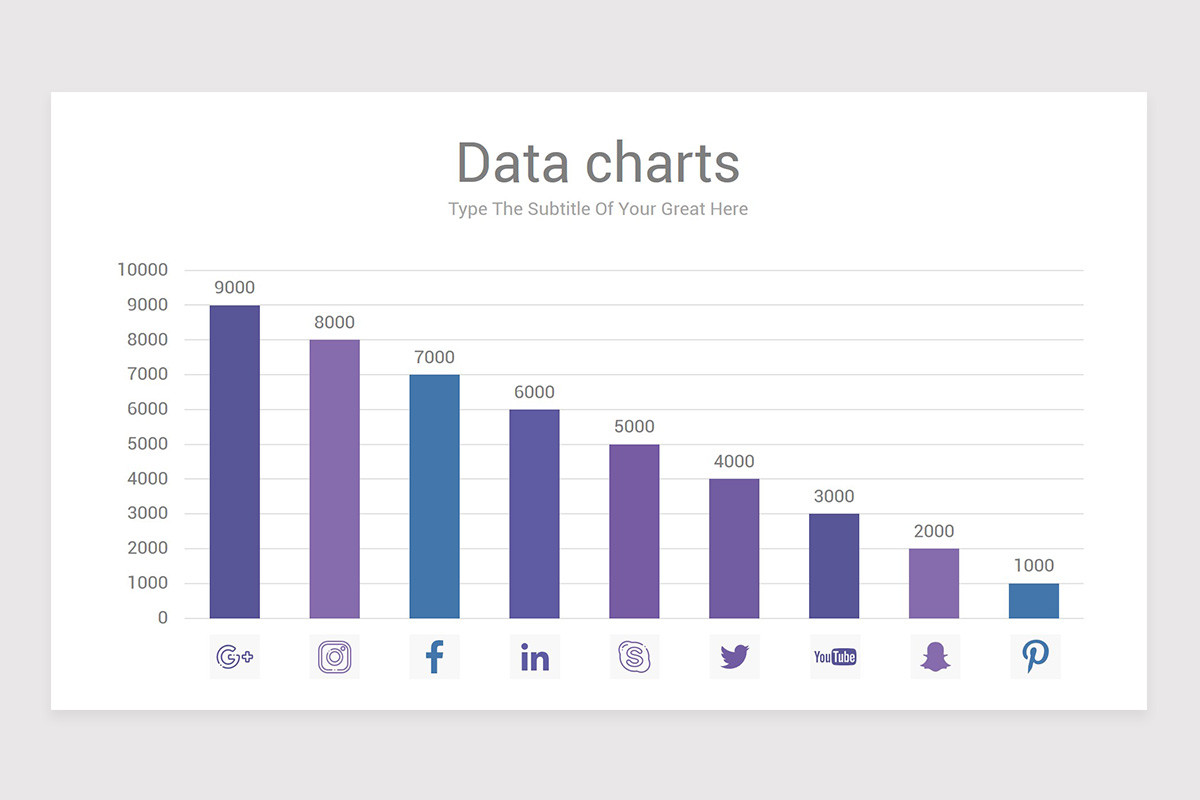This screenshot has width=1200, height=800.
Task: Click the 4000 value bar
Action: click(x=734, y=549)
